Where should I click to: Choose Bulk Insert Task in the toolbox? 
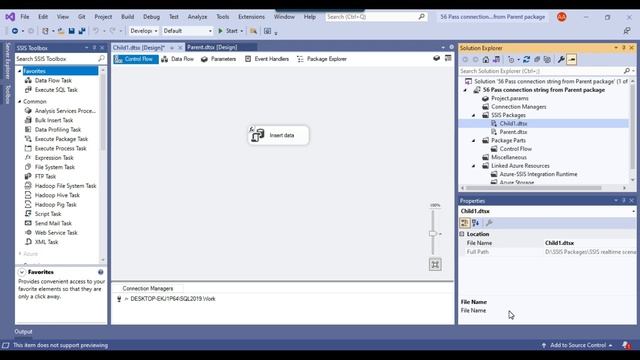pyautogui.click(x=54, y=120)
